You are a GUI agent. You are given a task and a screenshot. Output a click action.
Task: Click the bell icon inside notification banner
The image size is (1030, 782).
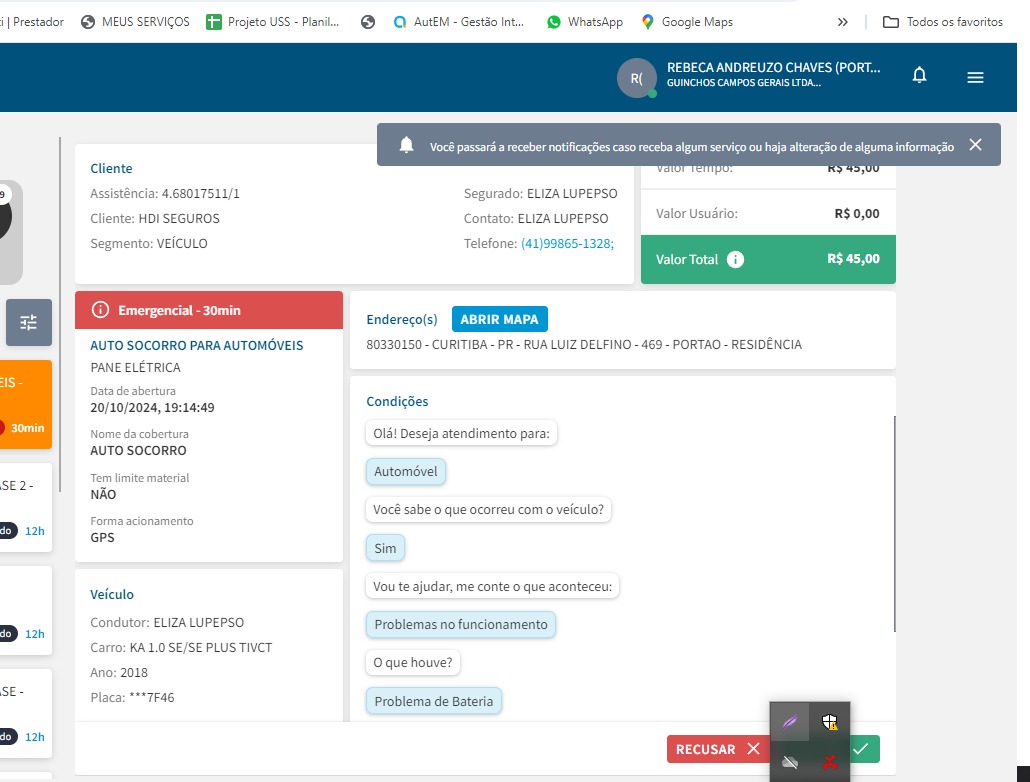[407, 145]
